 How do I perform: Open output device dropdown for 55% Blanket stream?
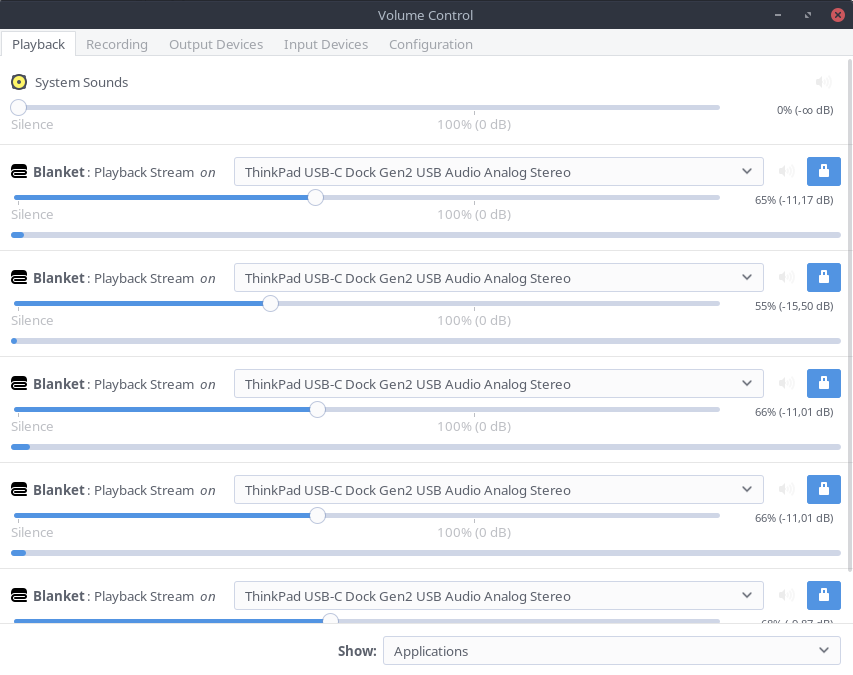point(498,278)
